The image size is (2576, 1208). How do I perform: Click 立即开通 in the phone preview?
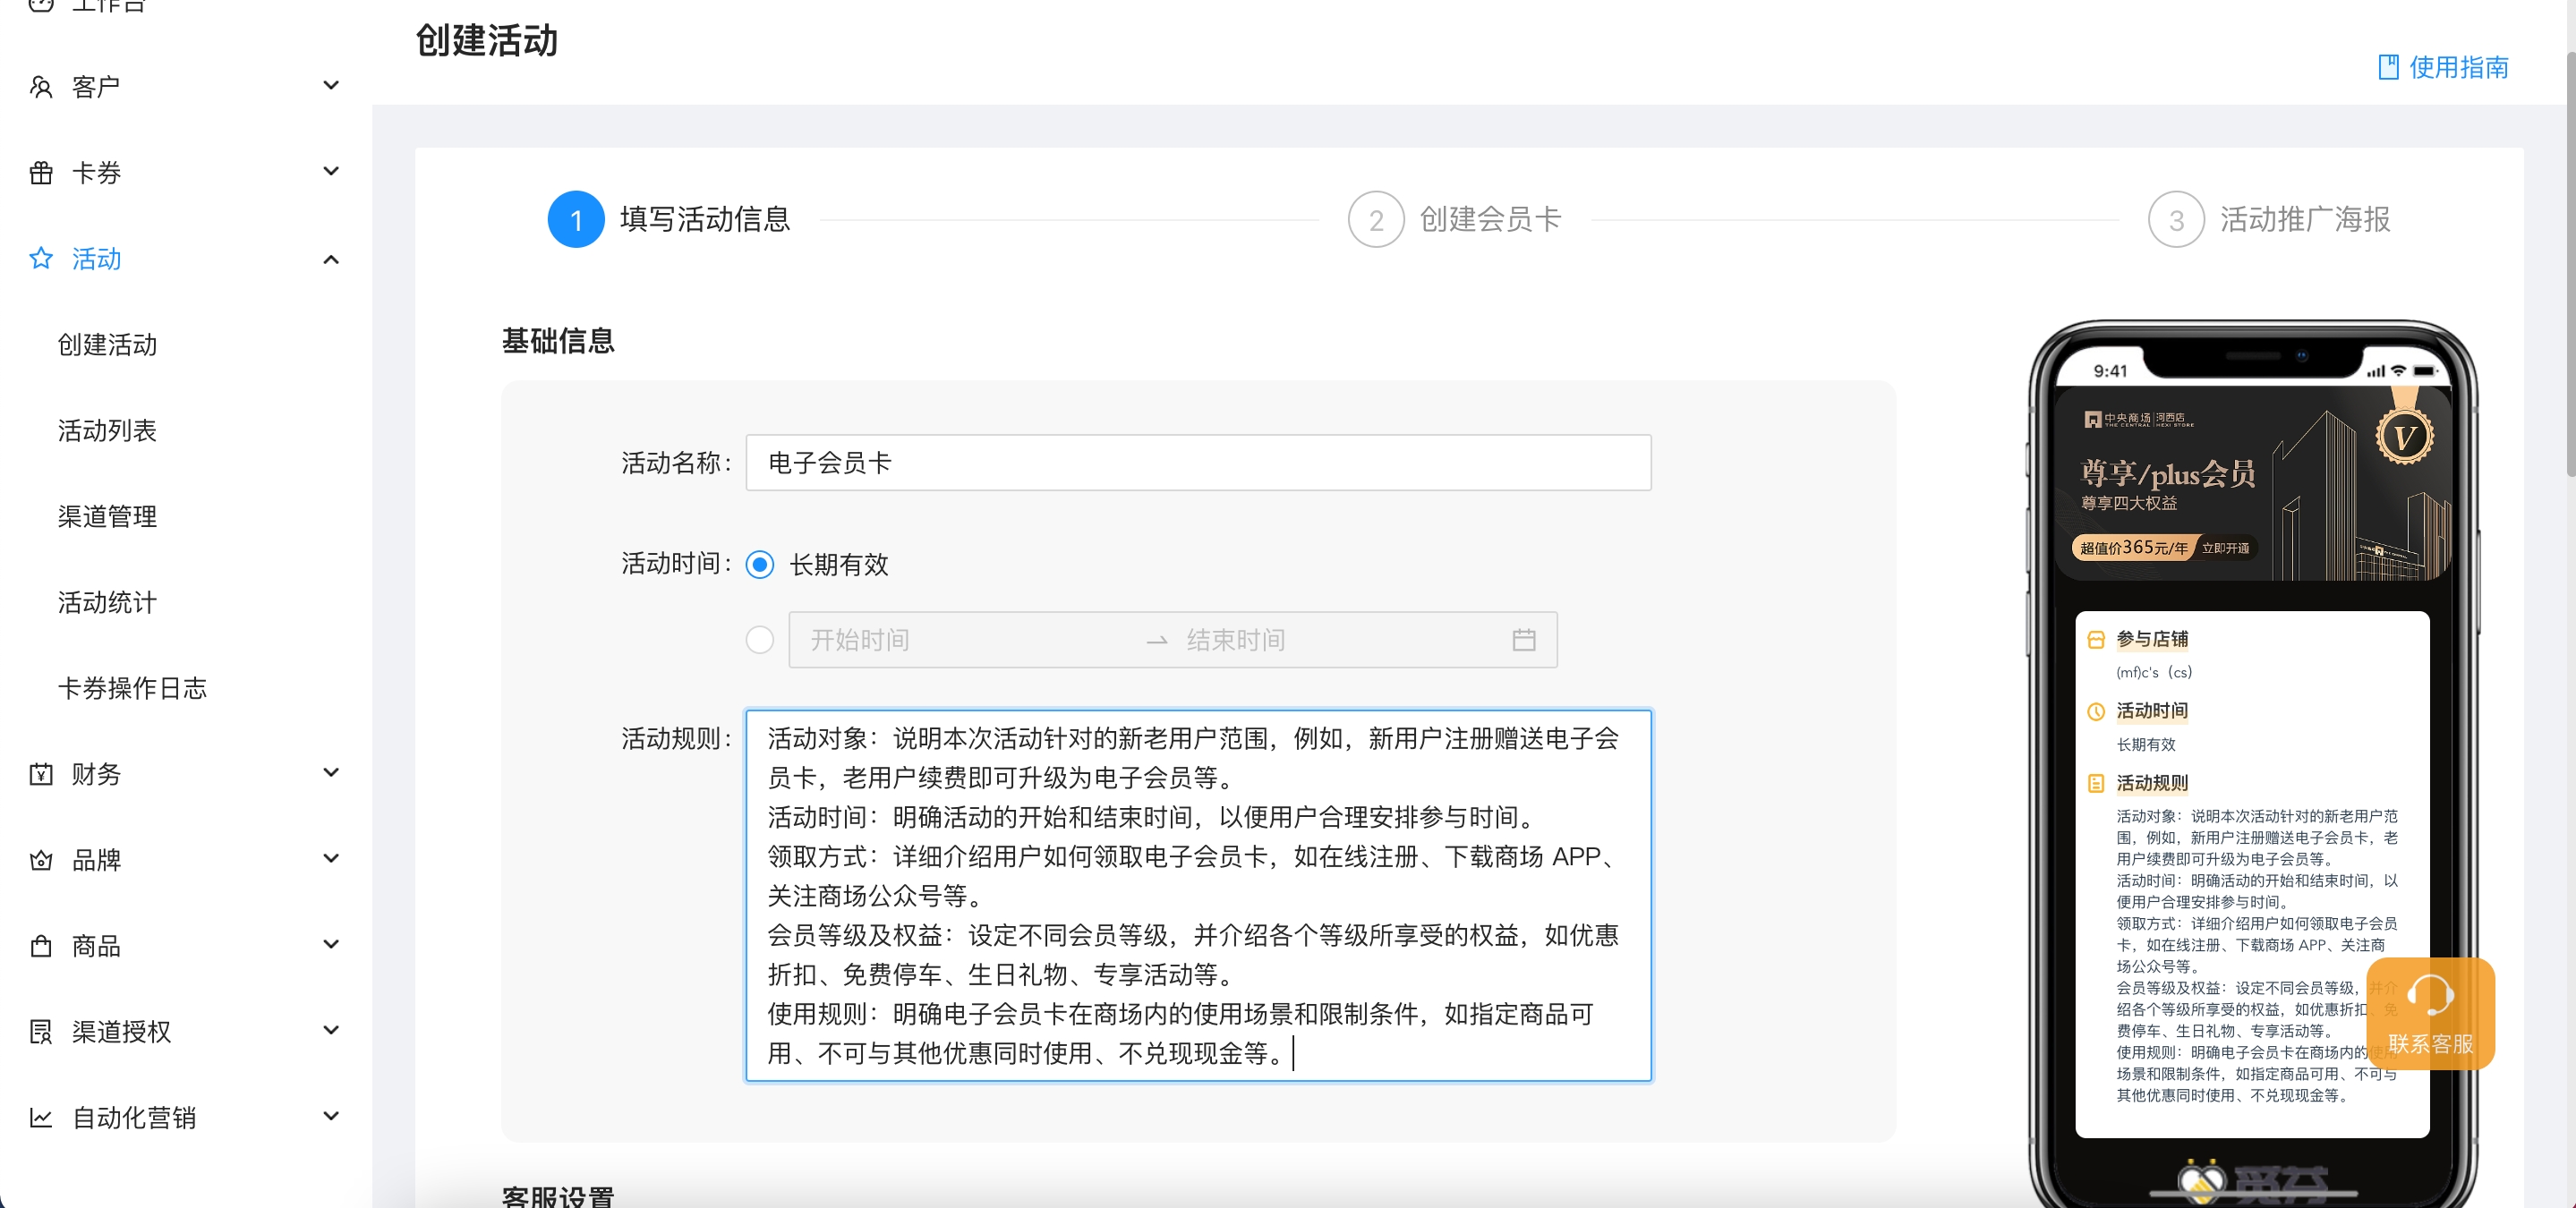(x=2225, y=548)
